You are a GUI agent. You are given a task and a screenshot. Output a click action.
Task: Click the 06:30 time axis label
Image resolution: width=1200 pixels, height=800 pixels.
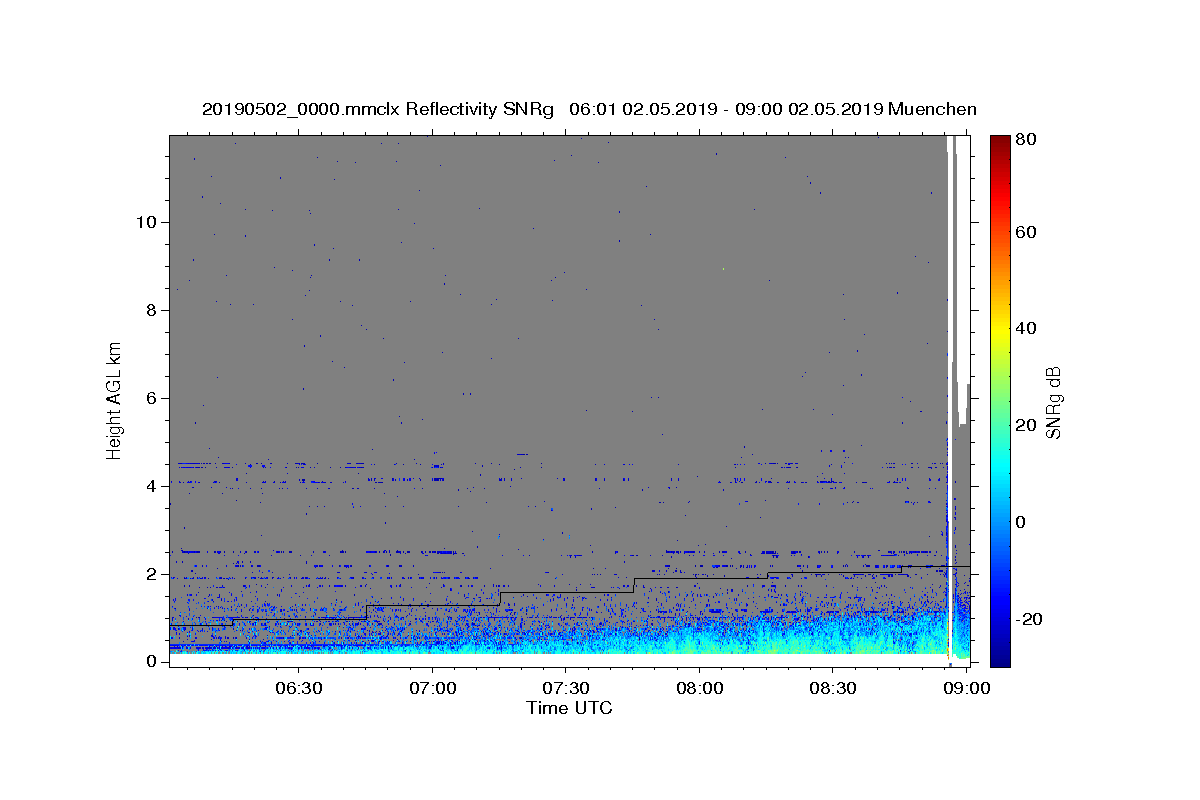[299, 688]
